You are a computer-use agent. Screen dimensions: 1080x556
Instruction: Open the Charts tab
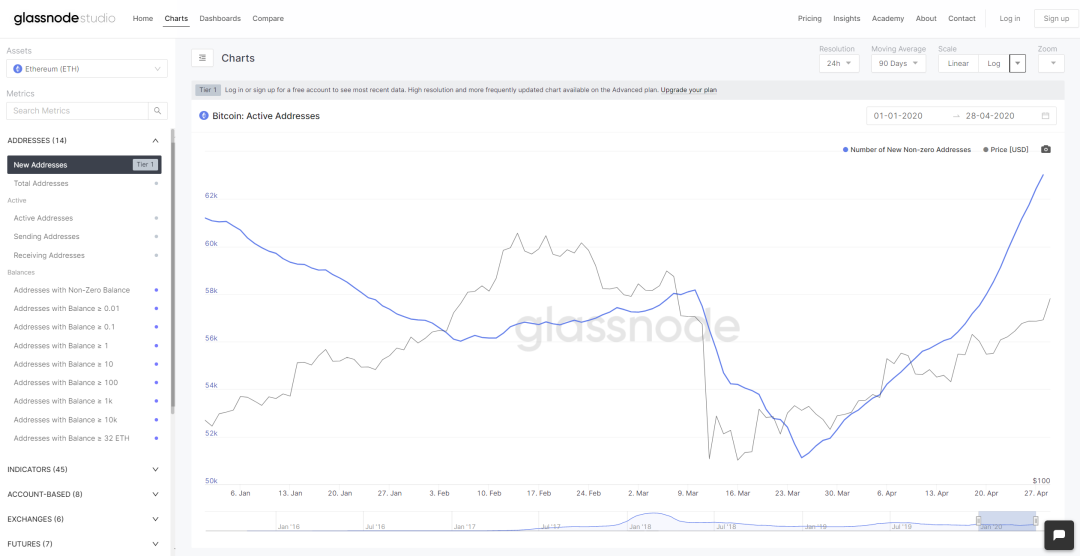point(176,19)
